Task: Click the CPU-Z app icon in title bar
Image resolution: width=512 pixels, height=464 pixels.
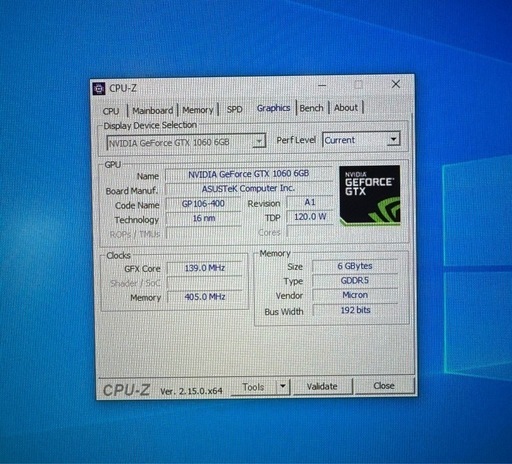Action: (99, 89)
